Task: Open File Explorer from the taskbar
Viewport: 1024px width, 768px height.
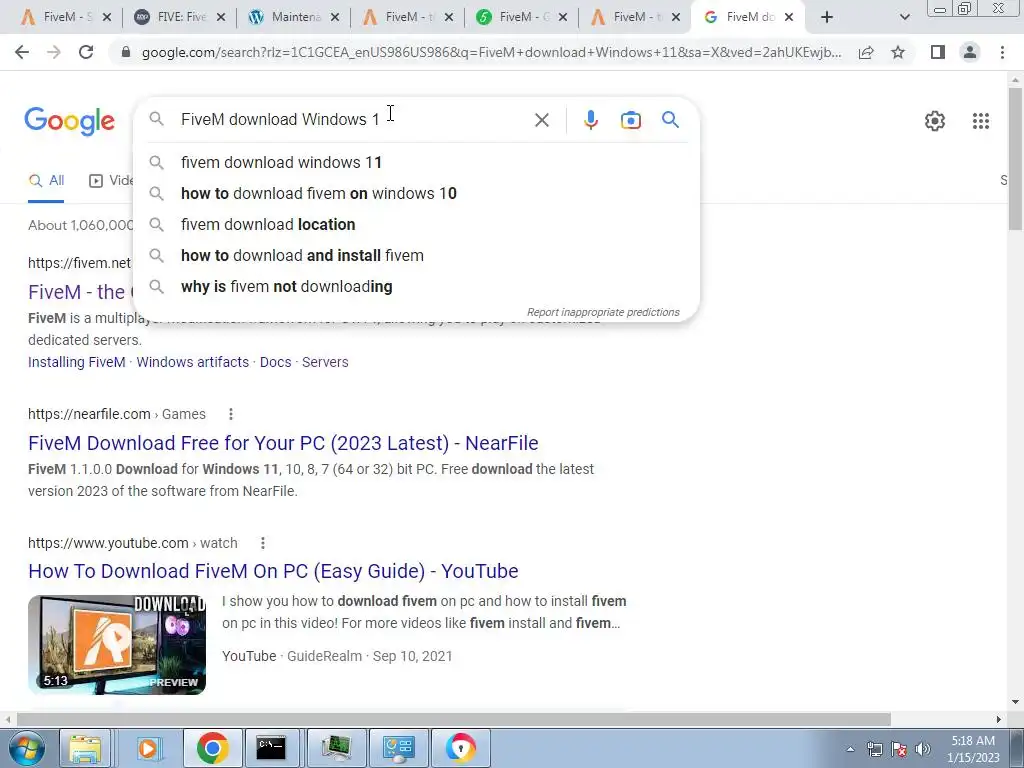Action: (86, 748)
